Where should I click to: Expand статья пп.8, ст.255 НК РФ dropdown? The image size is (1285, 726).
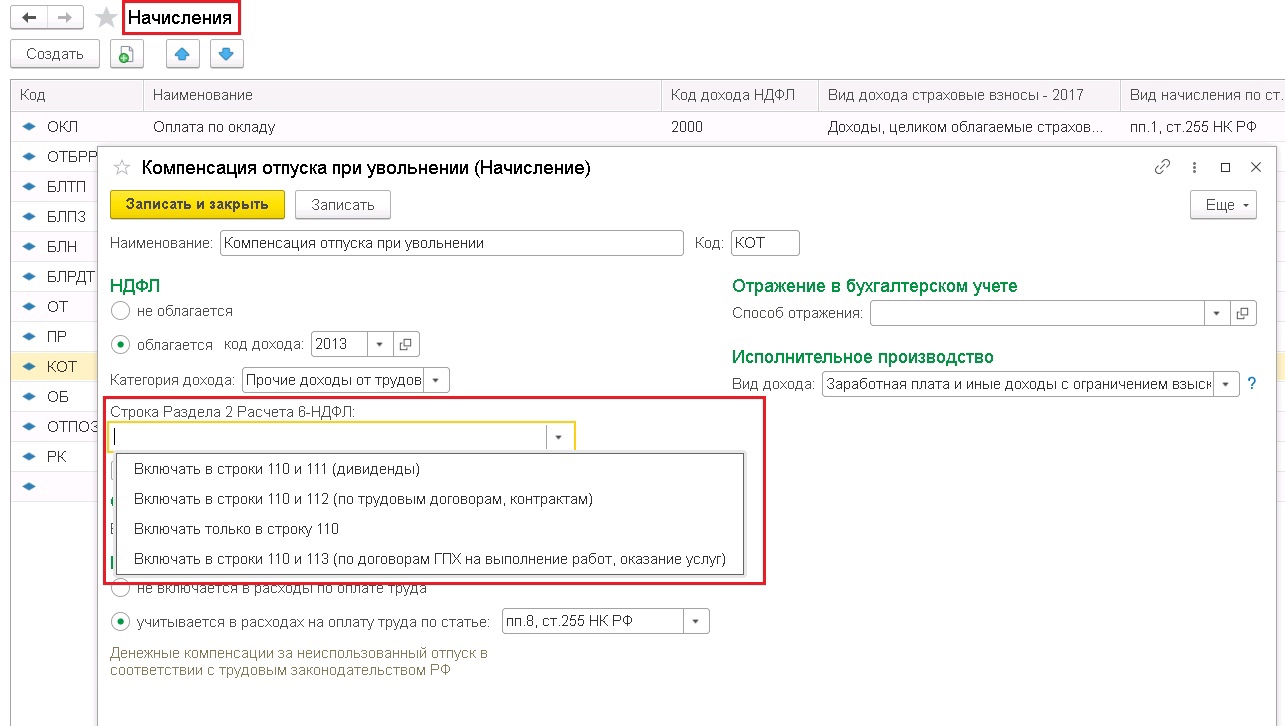point(696,621)
